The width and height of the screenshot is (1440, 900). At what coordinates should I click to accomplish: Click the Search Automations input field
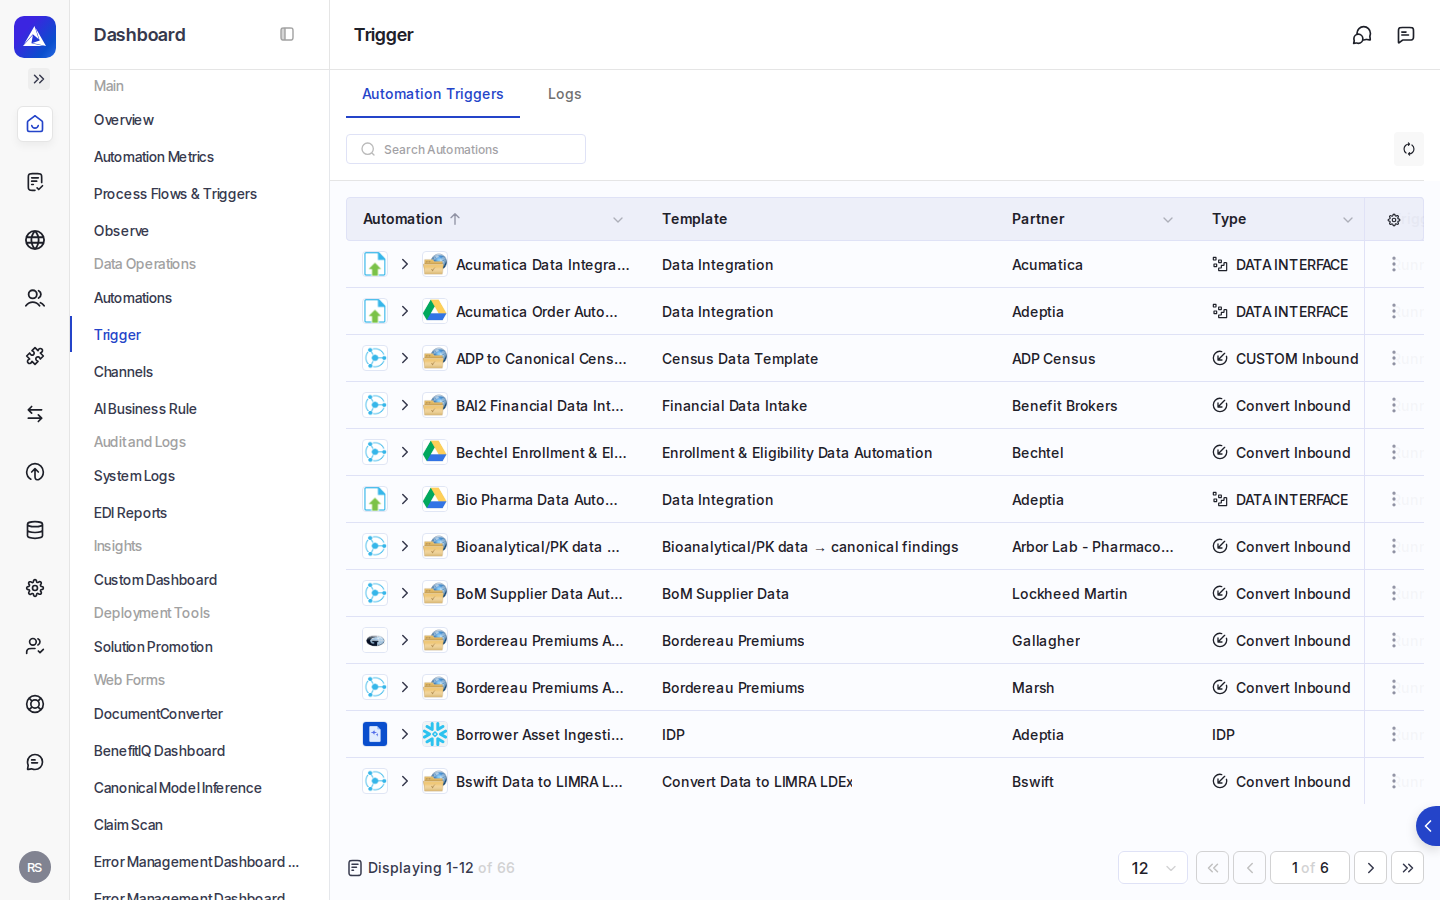tap(466, 149)
